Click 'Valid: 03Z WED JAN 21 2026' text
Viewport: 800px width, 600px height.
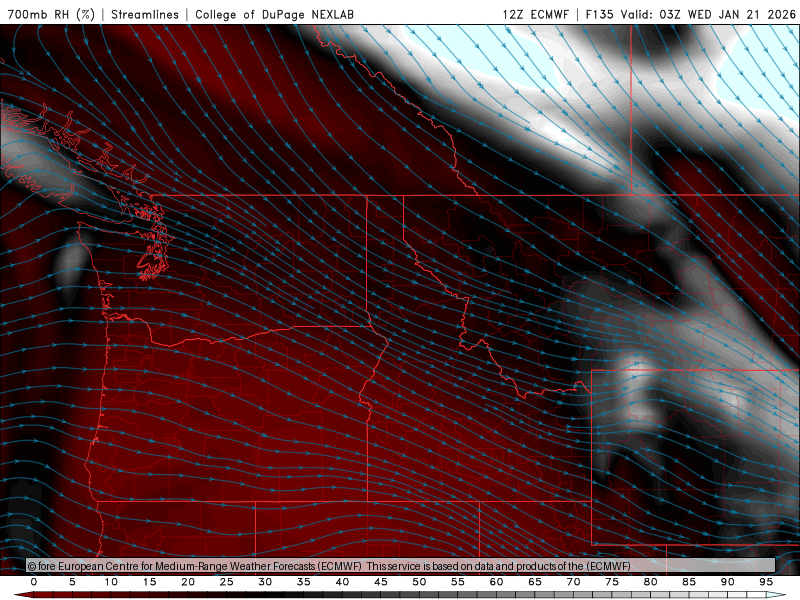point(708,14)
